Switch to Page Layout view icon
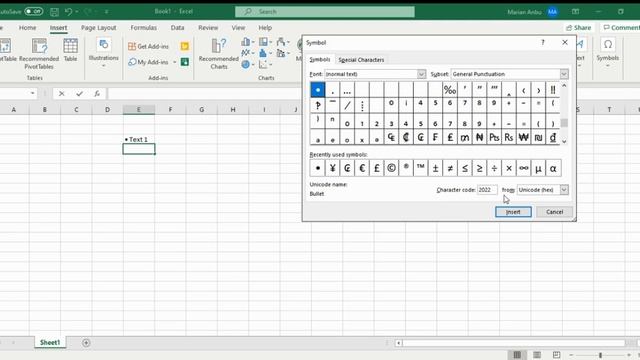Viewport: 640px width, 360px height. coord(537,355)
